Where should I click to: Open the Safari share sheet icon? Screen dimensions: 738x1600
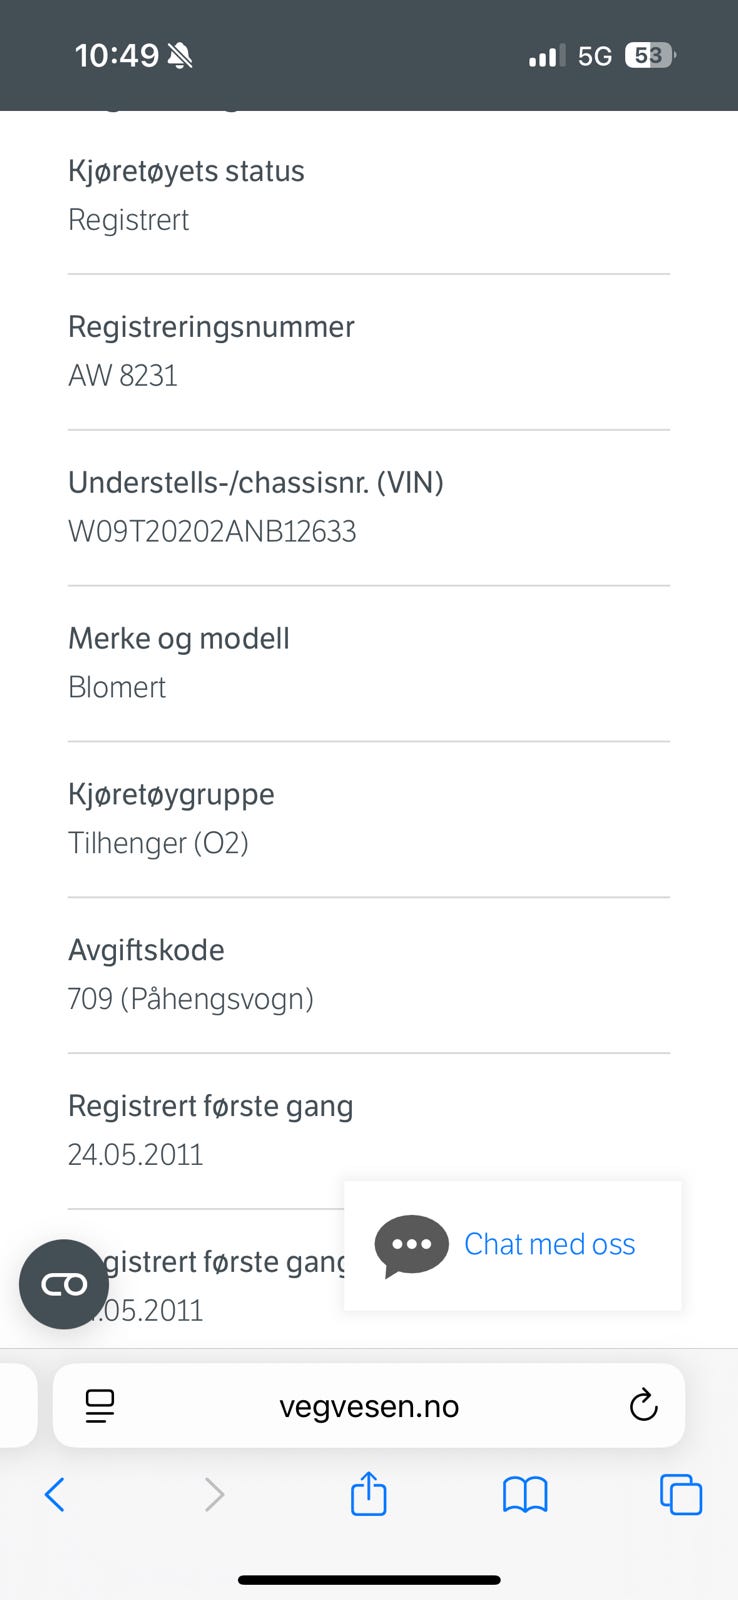tap(368, 1494)
